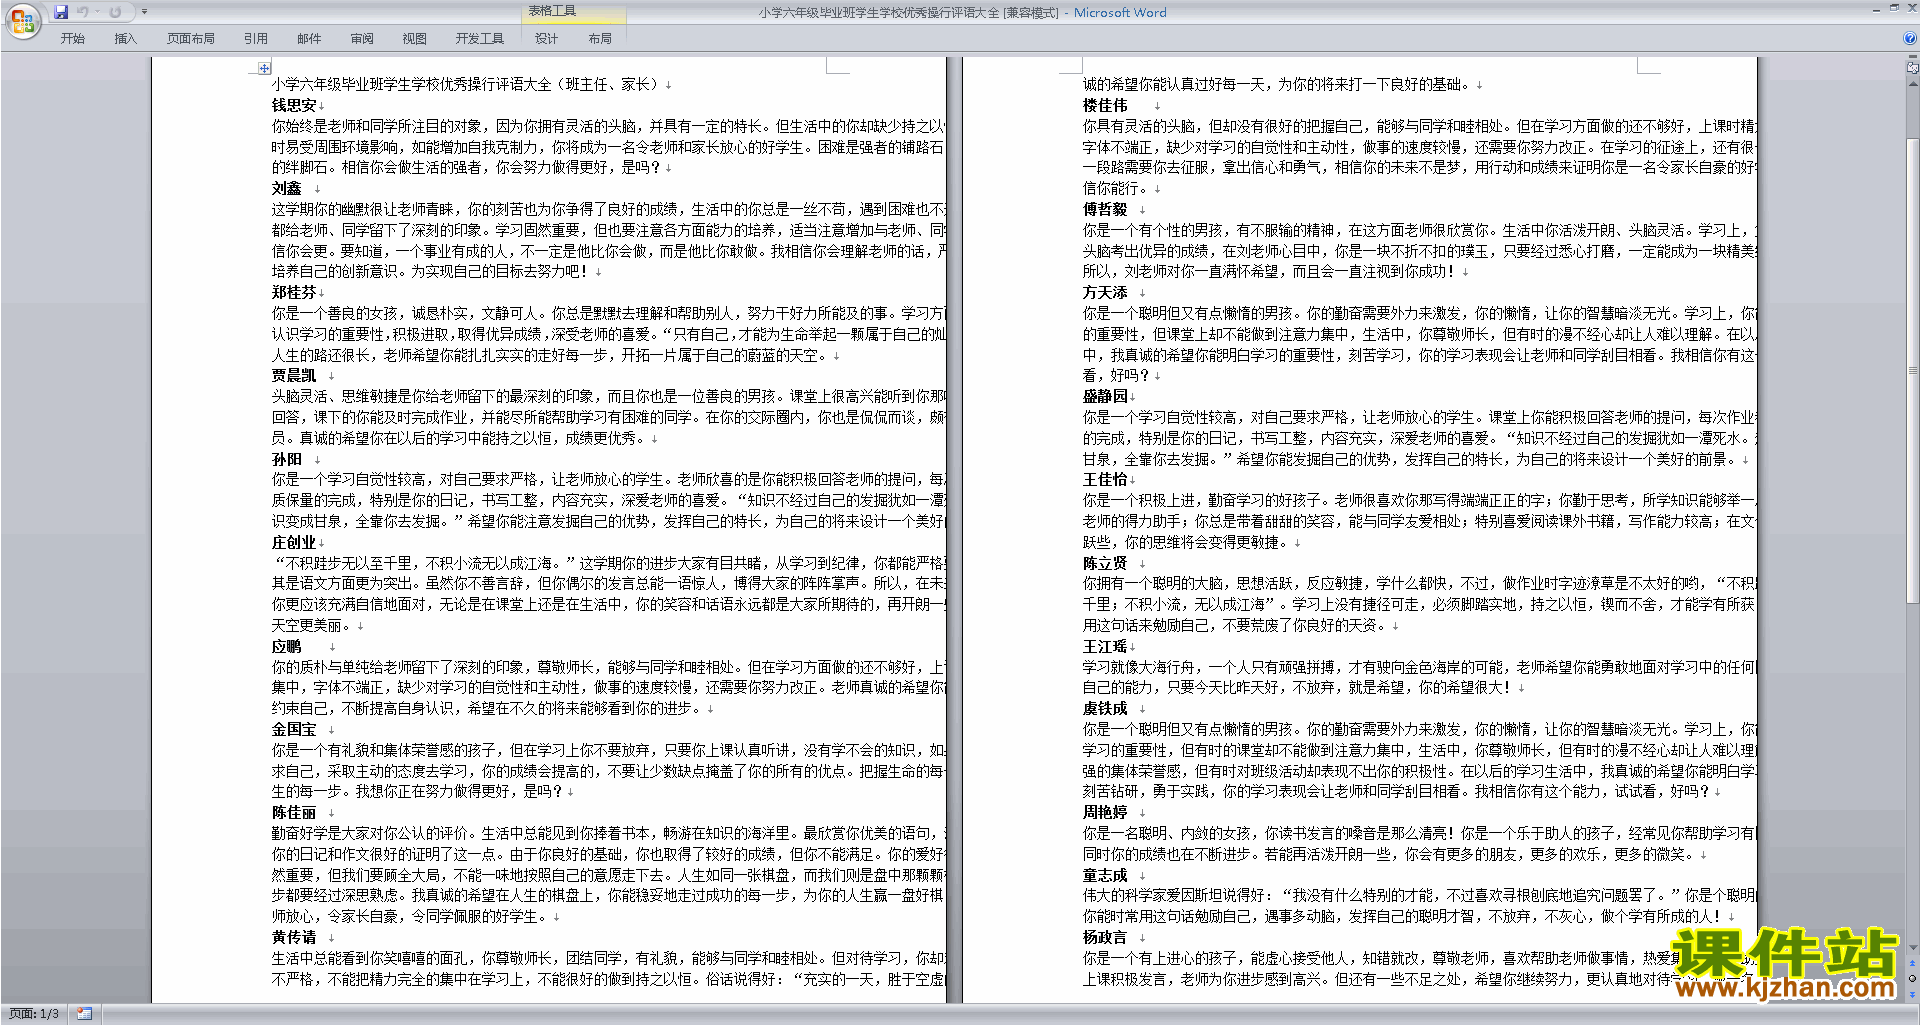Viewport: 1920px width, 1025px height.
Task: Click the name 王江瑶 heading
Action: [x=1105, y=646]
